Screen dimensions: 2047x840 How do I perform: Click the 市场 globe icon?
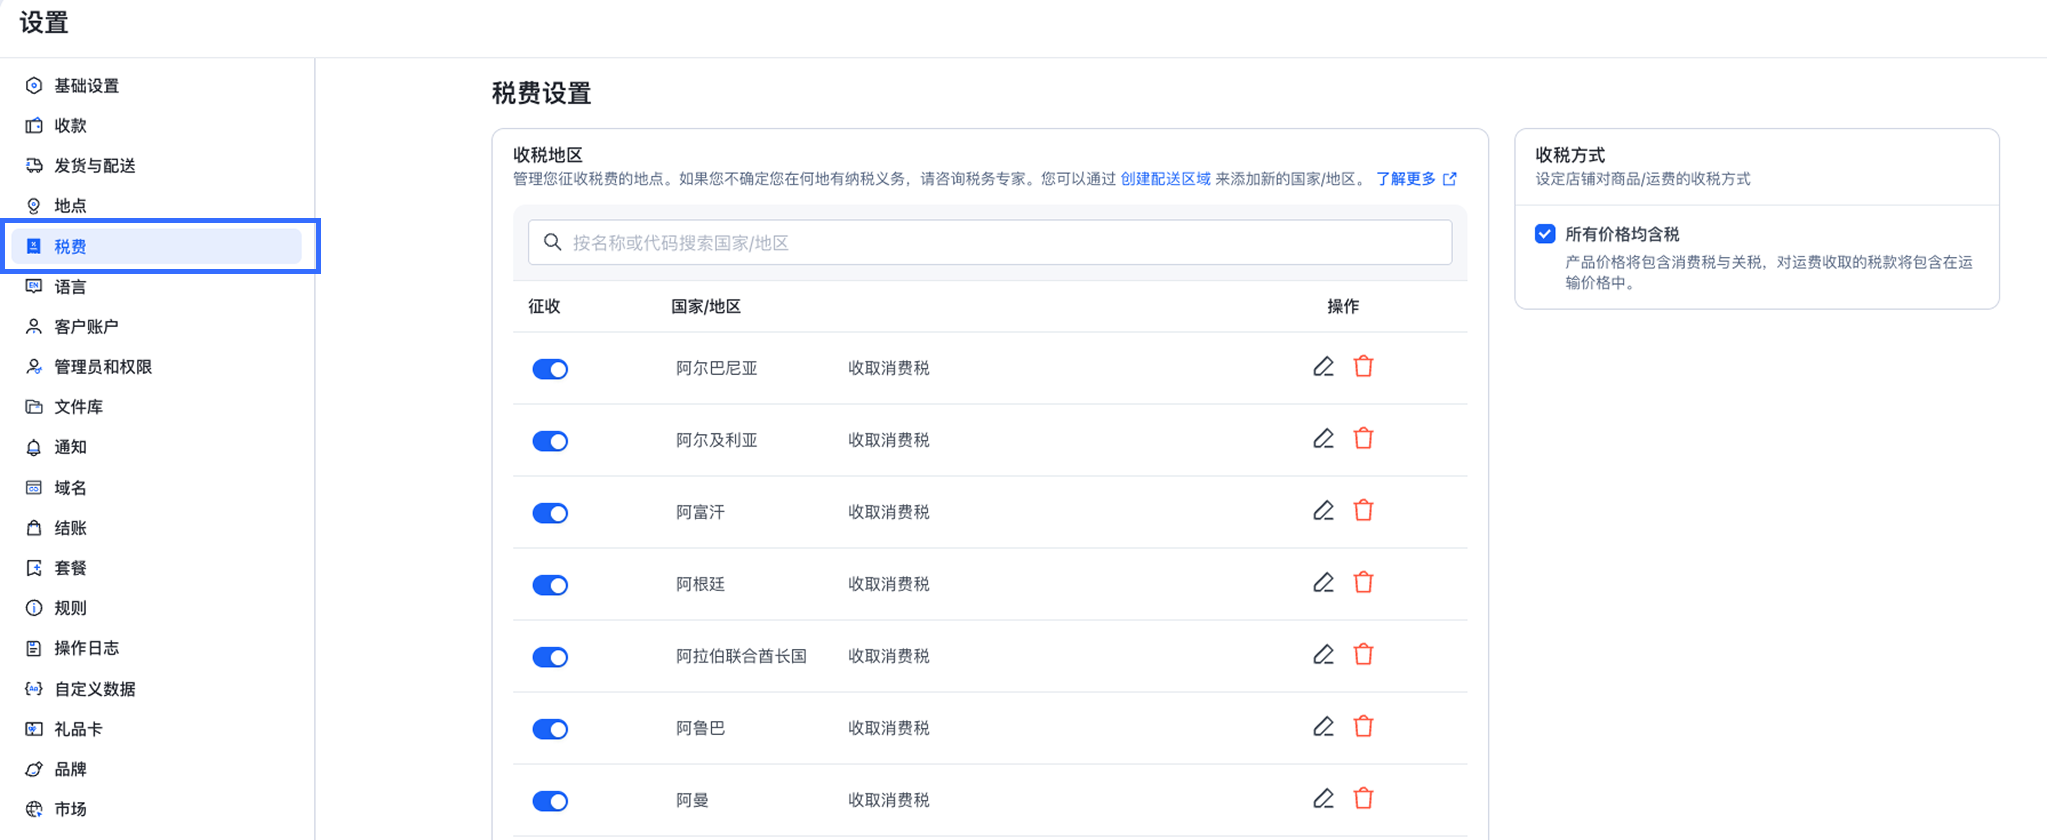34,809
